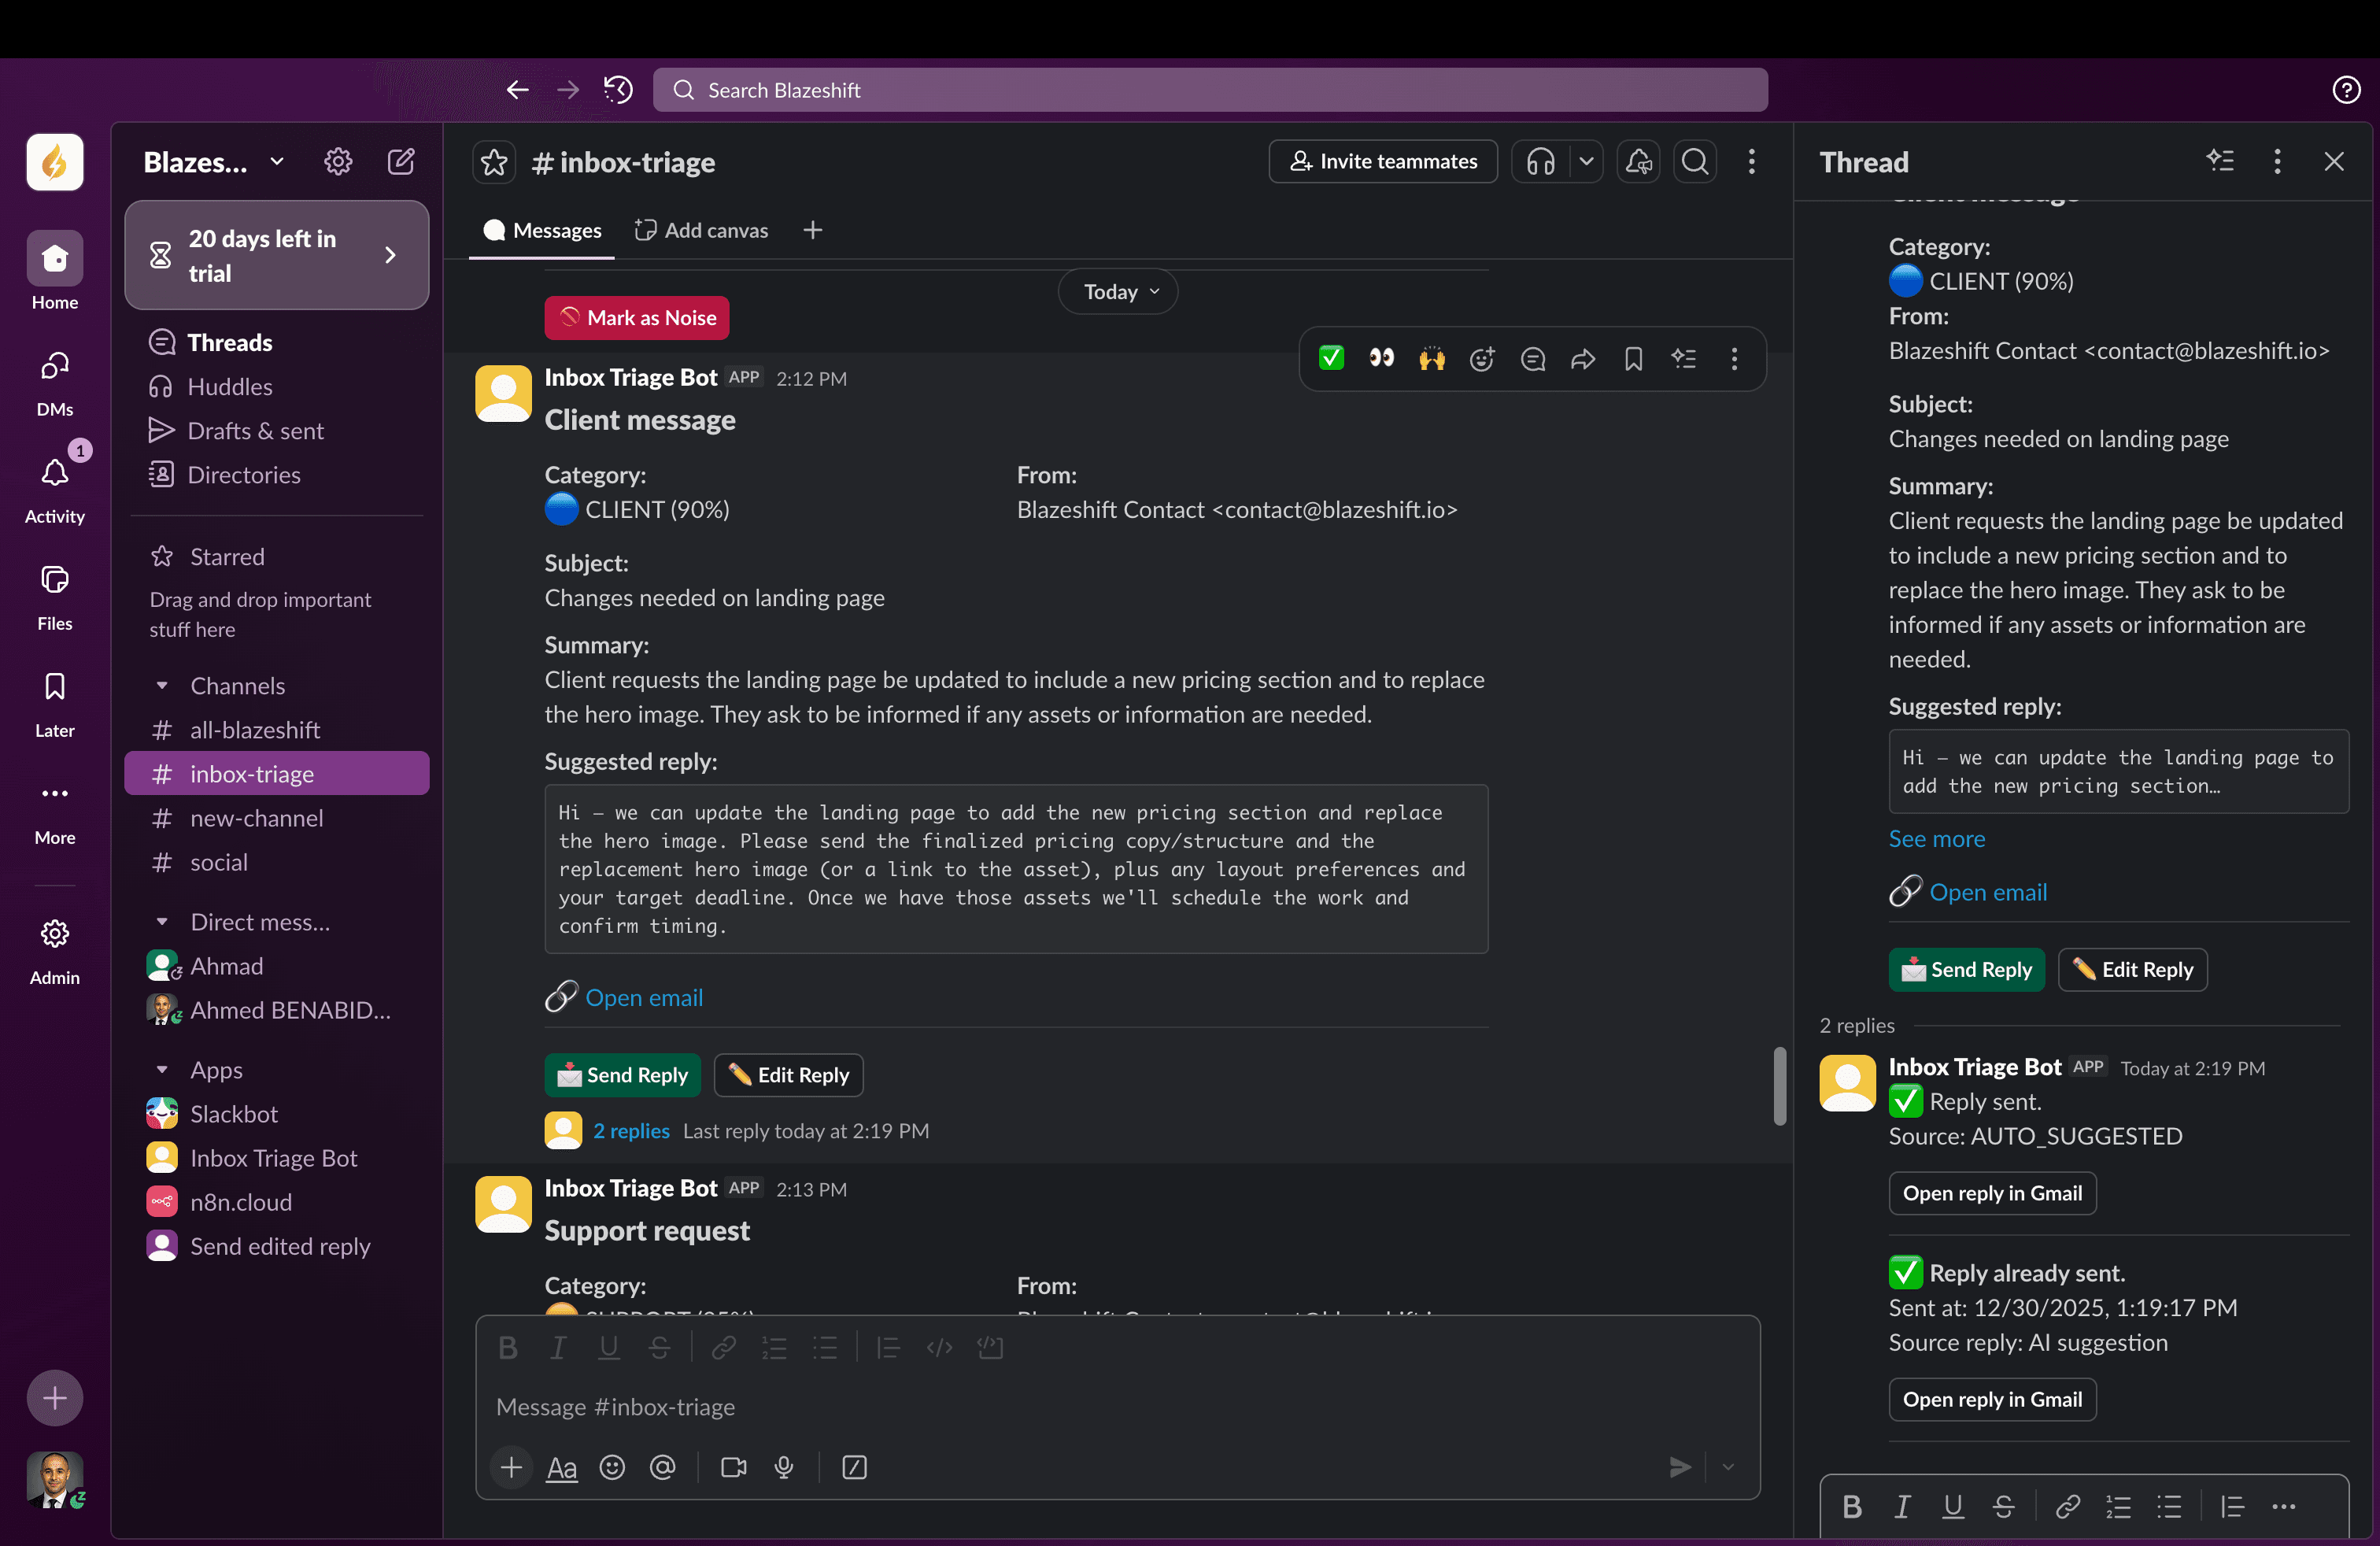Open the Today date navigation dropdown

pyautogui.click(x=1117, y=291)
